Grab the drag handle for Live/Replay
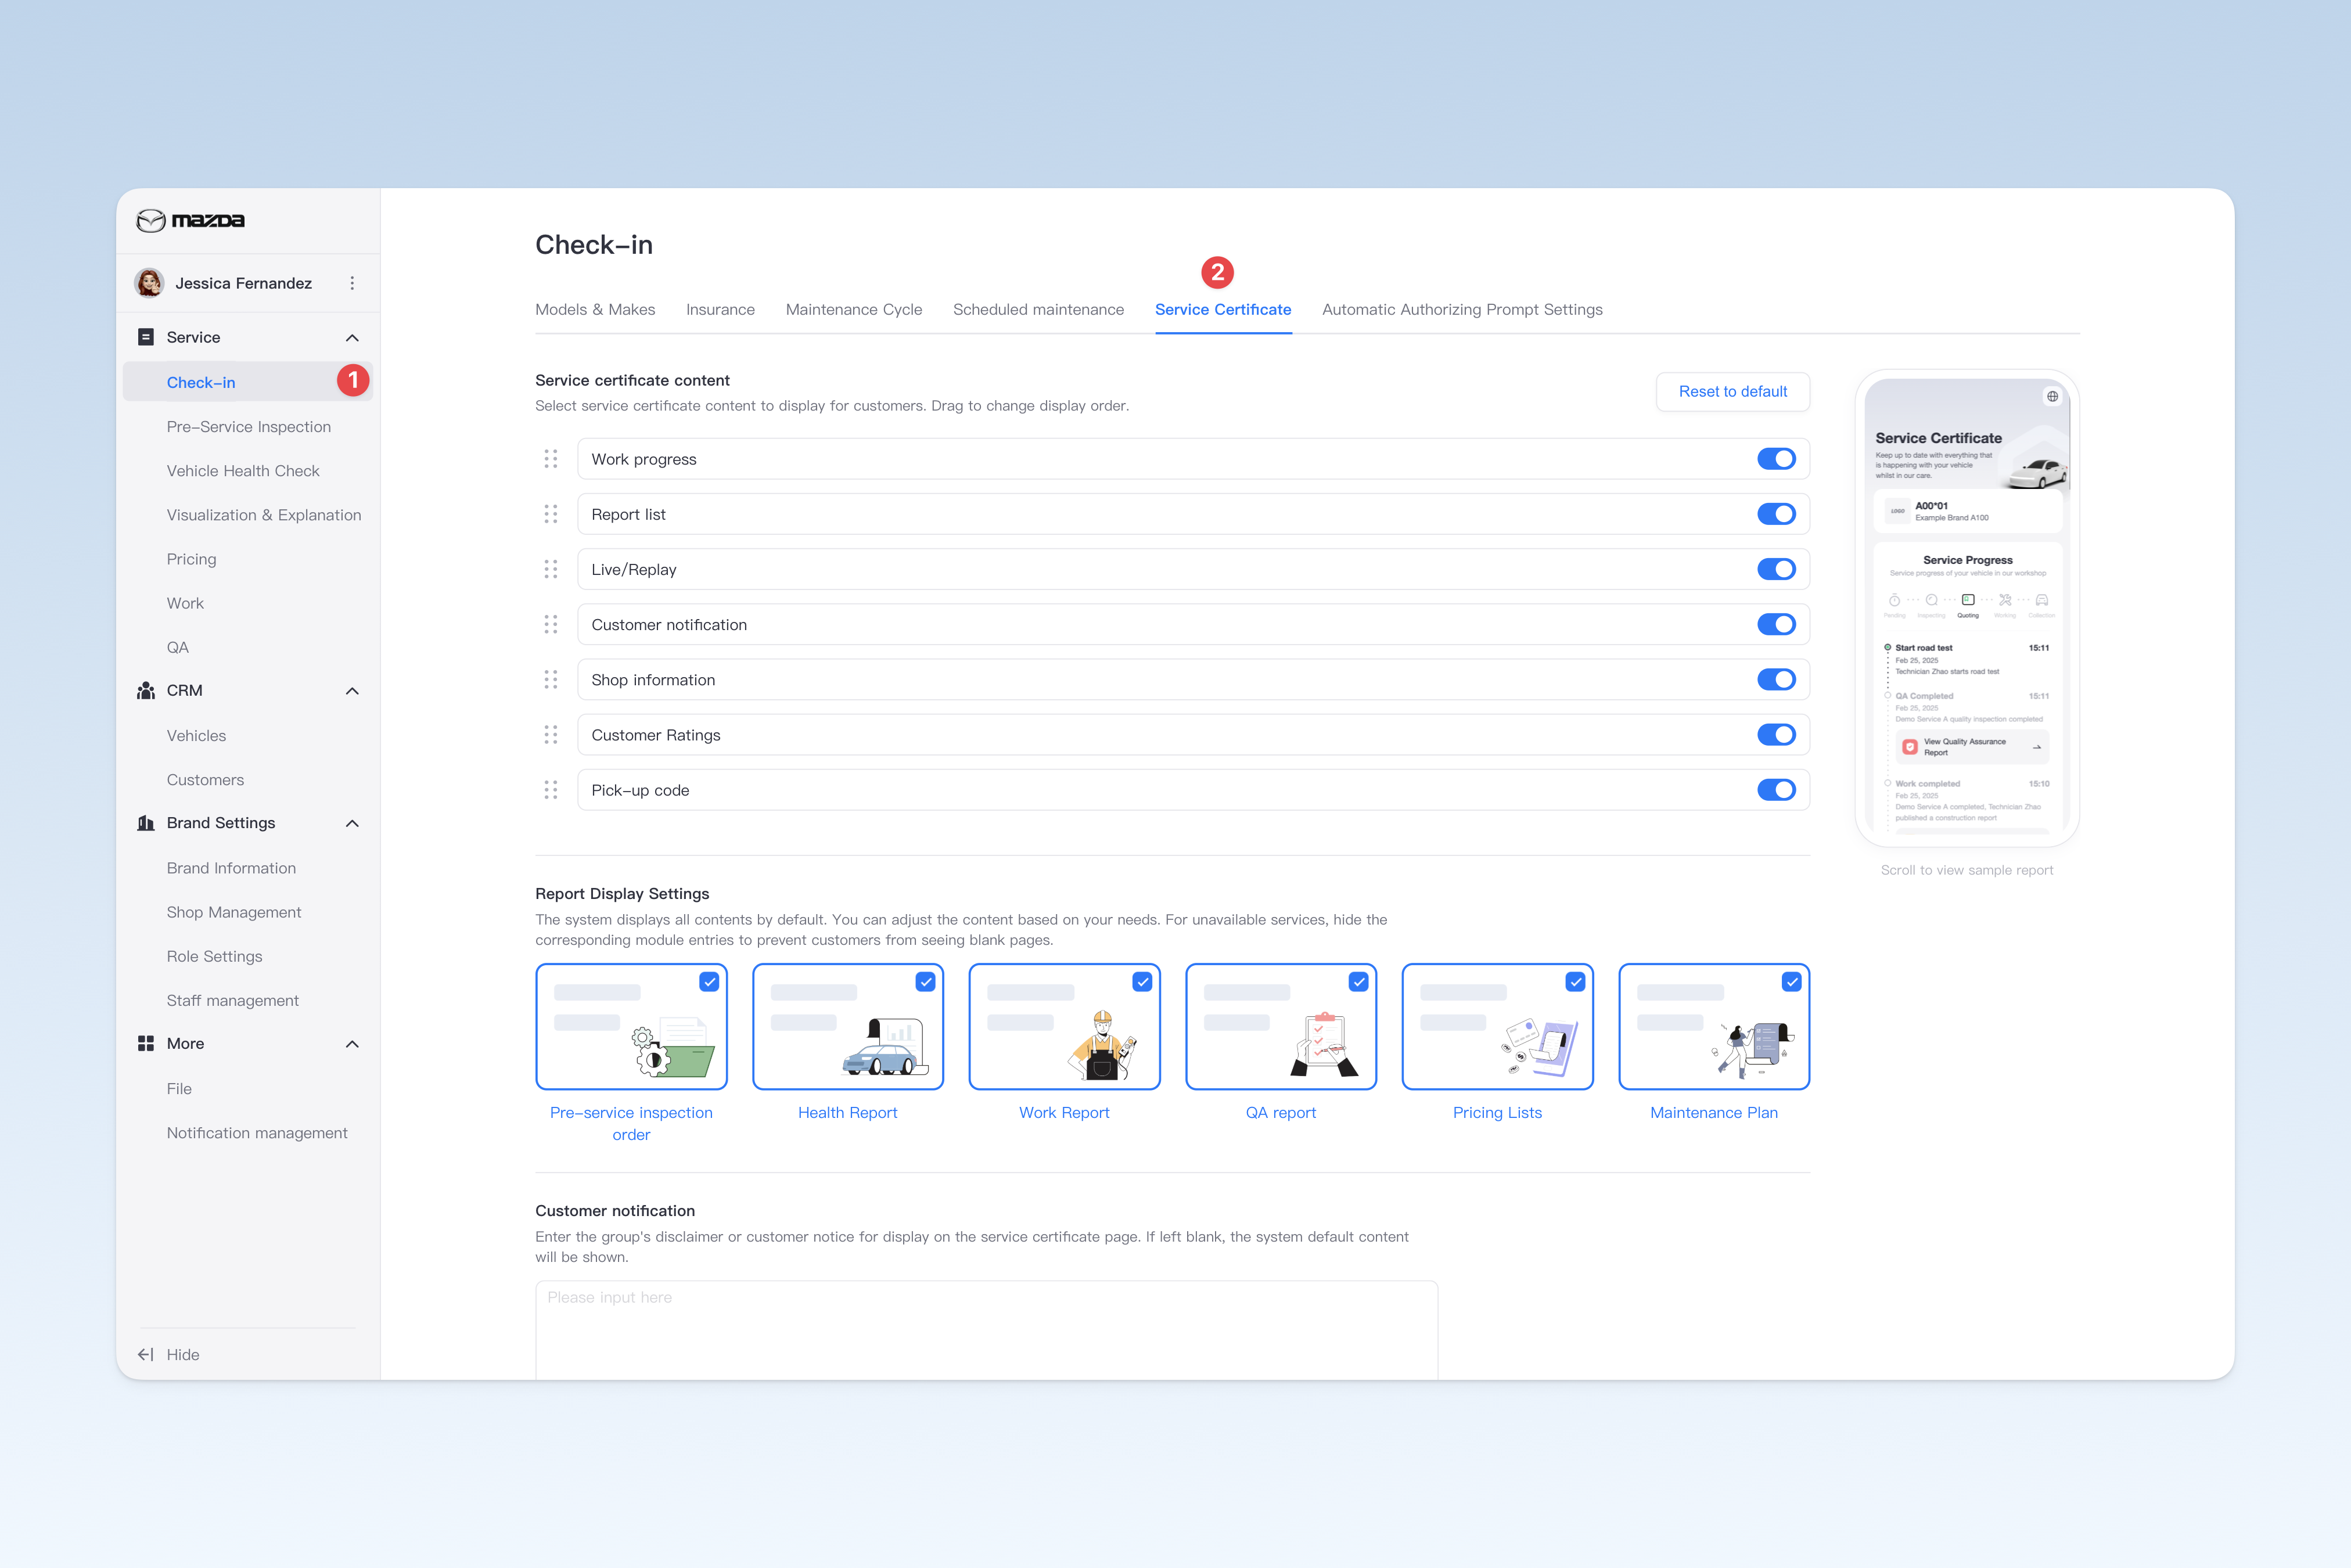This screenshot has width=2351, height=1568. tap(551, 569)
